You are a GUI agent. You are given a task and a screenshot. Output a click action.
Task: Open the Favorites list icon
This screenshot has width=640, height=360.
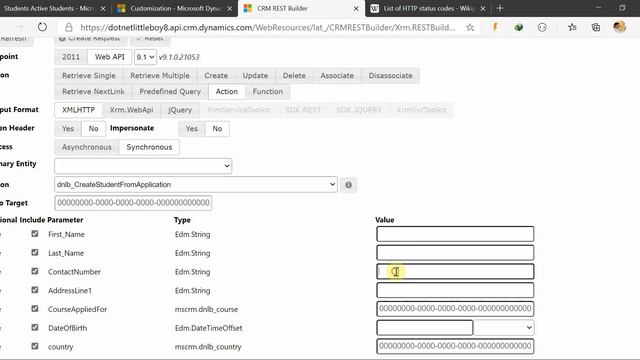(572, 27)
